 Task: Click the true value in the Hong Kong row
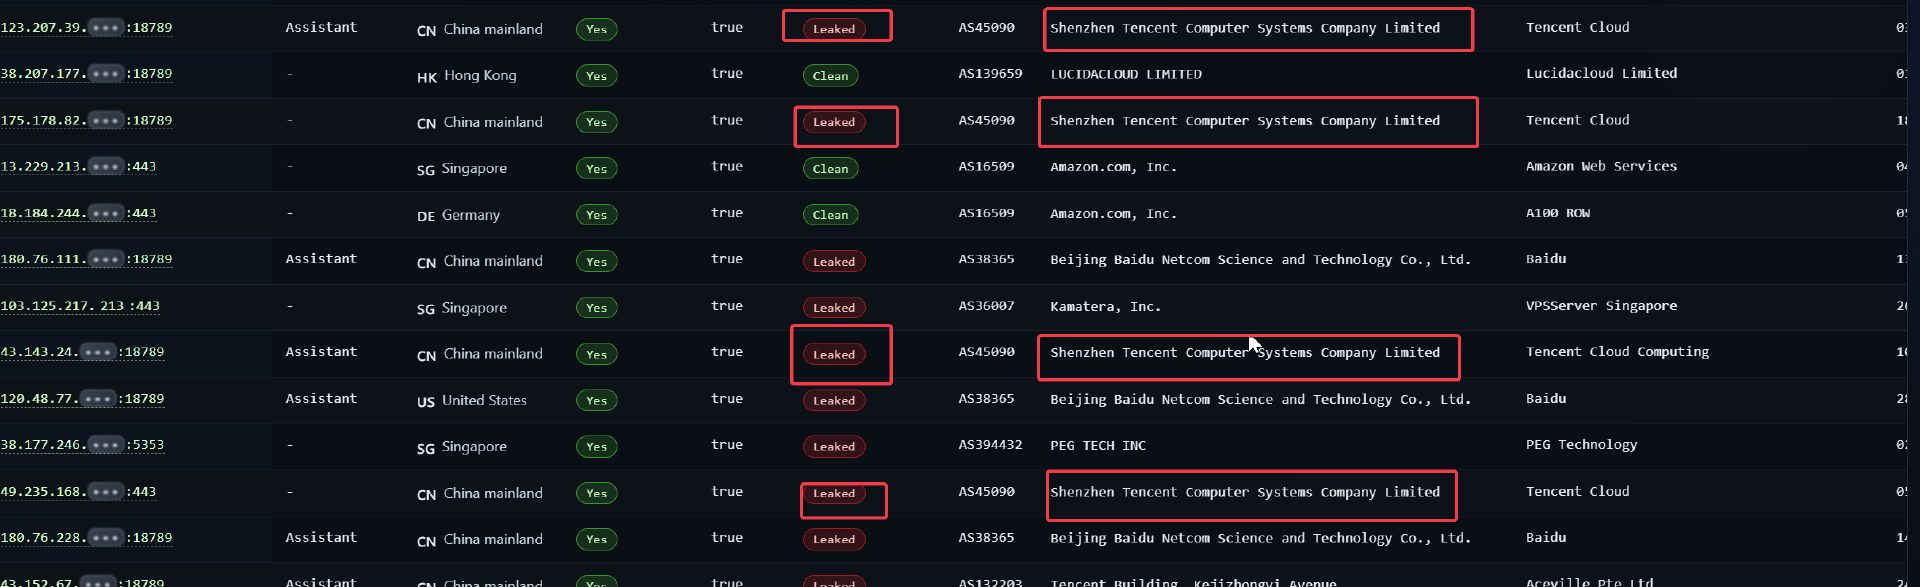click(x=727, y=74)
